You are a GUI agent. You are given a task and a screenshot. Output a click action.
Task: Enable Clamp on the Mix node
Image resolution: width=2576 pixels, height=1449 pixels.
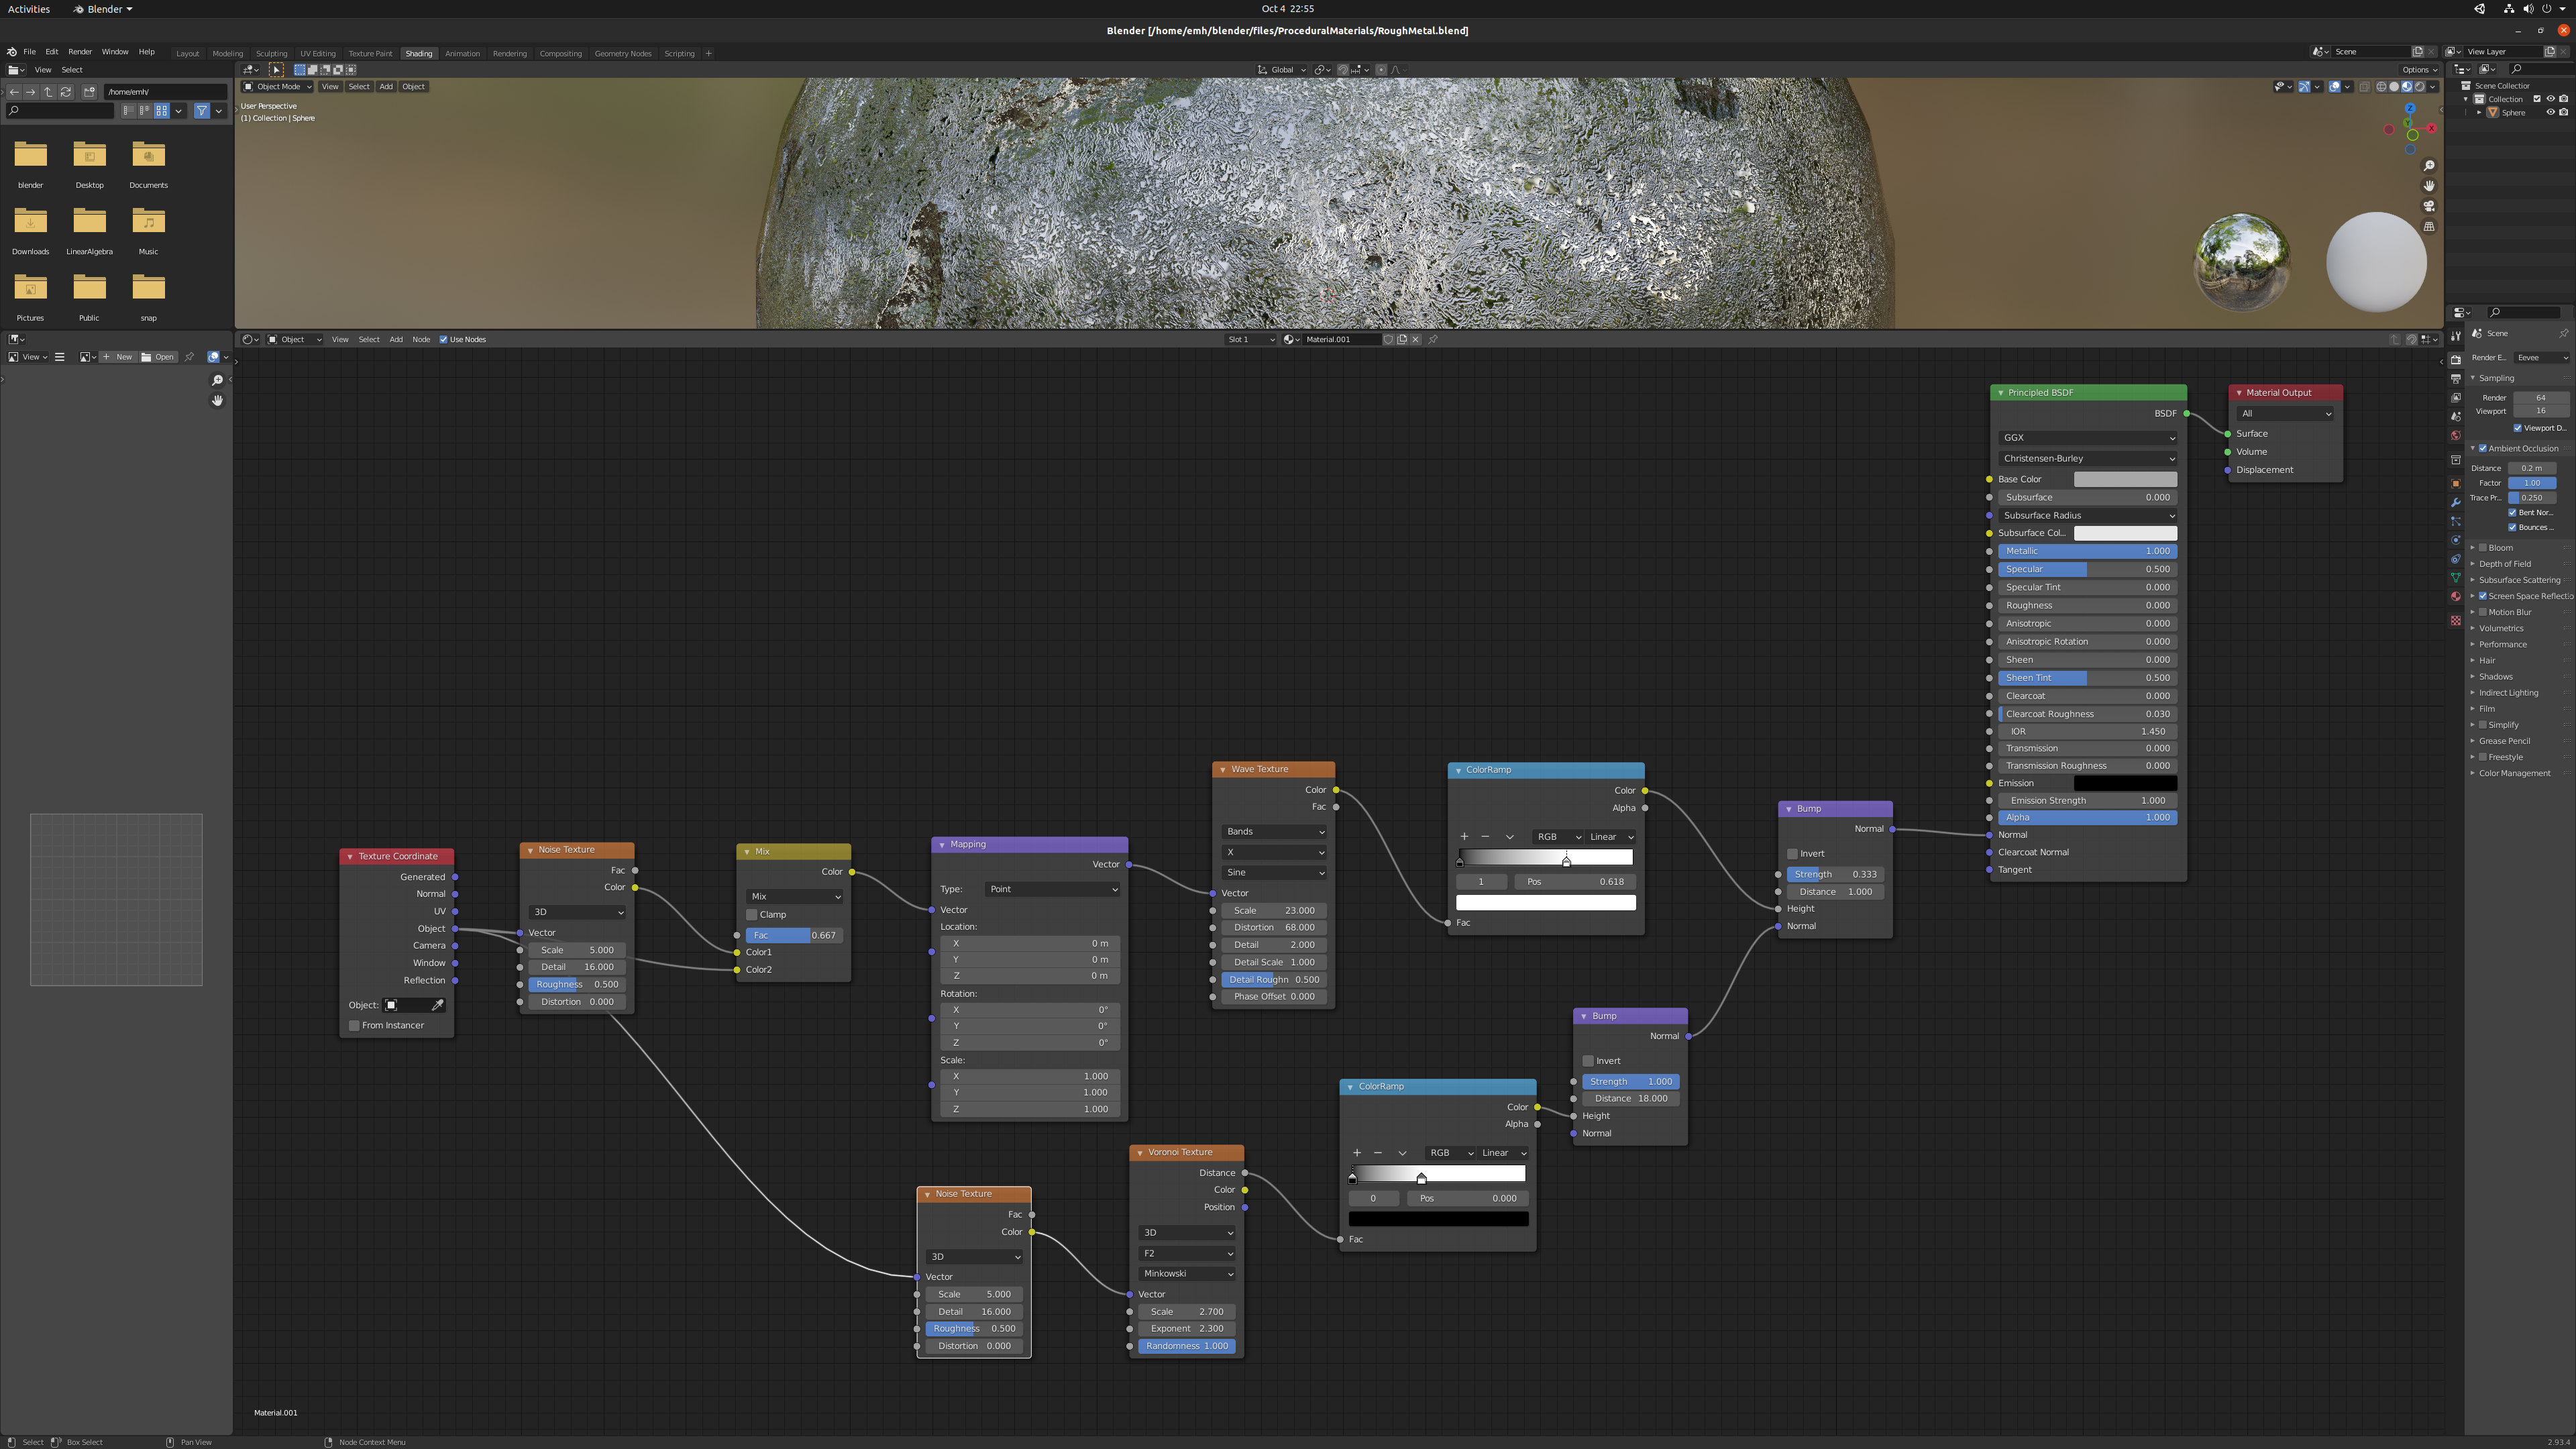(752, 915)
